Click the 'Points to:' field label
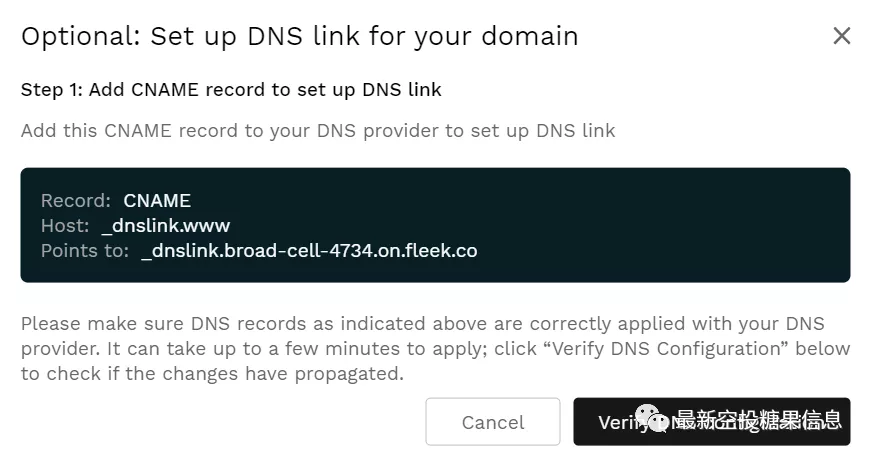The image size is (872, 459). (x=85, y=251)
